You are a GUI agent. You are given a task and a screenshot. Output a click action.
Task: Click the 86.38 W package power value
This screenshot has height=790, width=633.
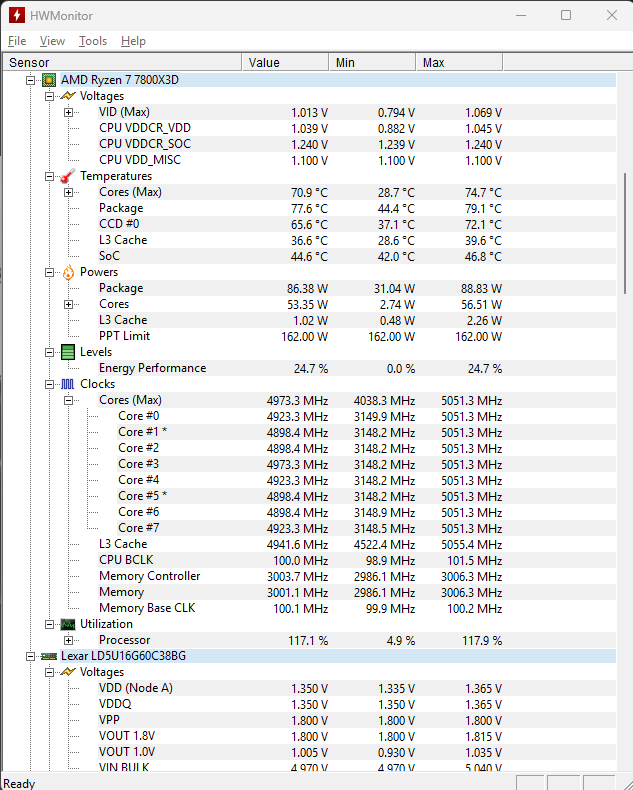tap(307, 289)
